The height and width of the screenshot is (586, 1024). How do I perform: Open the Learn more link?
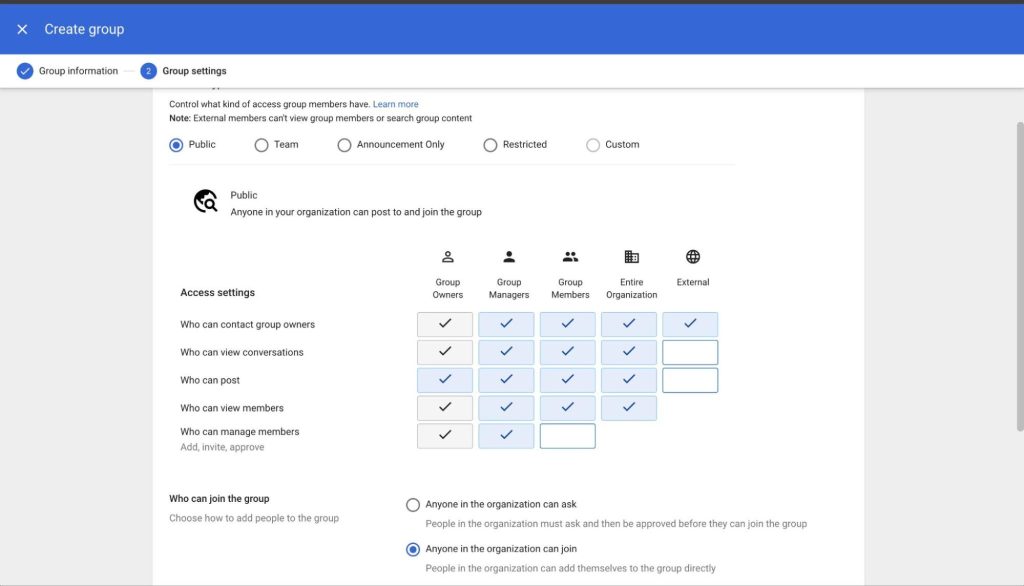click(x=396, y=103)
